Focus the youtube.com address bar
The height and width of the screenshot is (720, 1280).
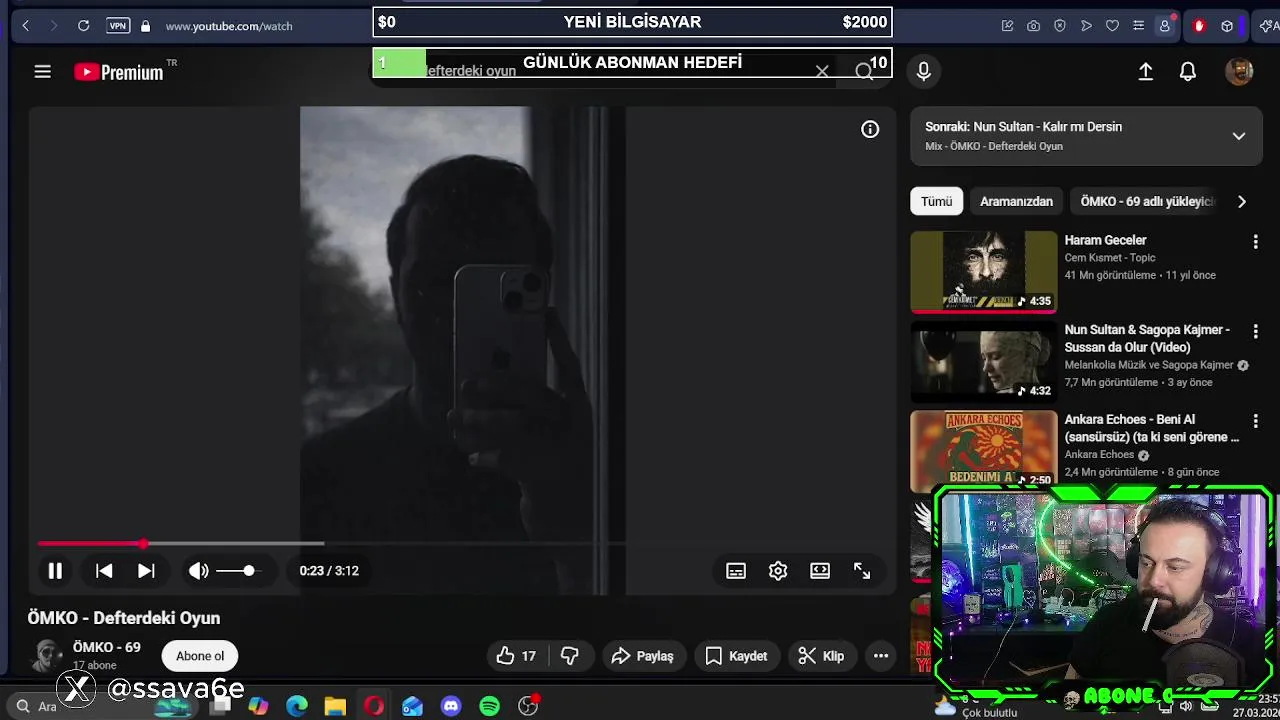click(x=229, y=26)
